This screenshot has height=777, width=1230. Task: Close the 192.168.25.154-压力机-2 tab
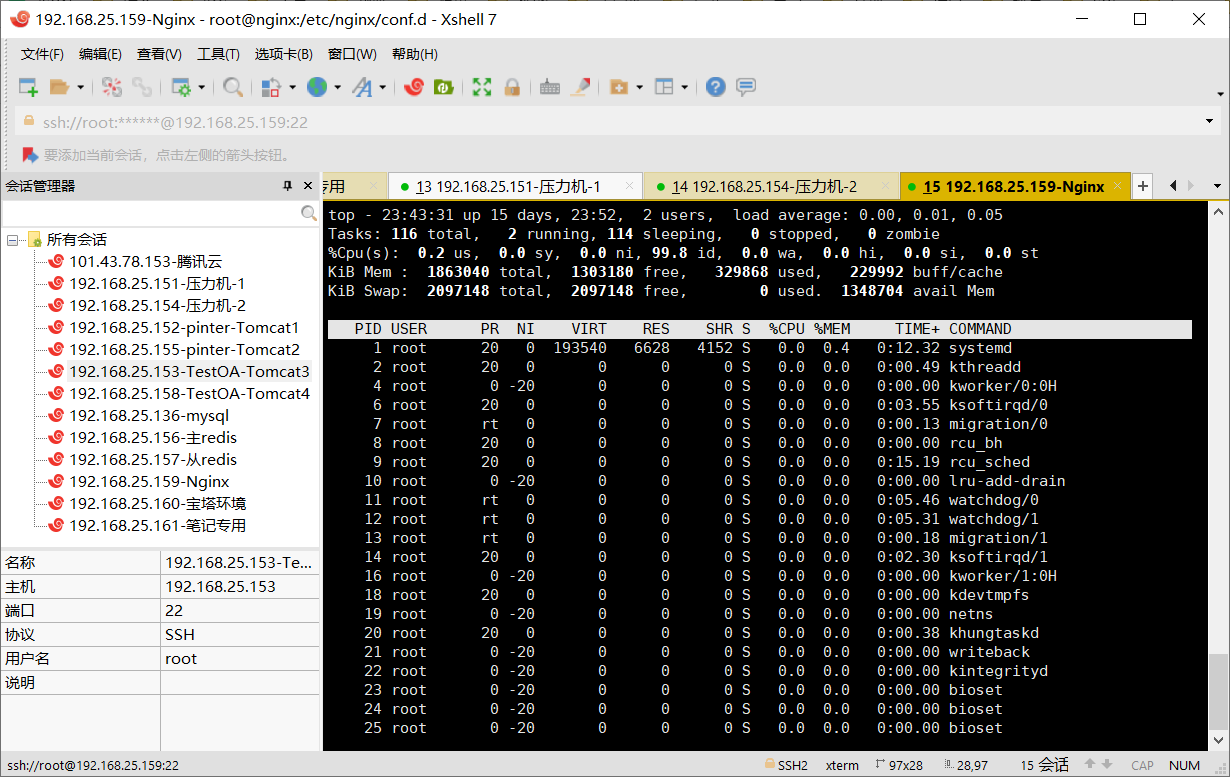coord(885,186)
